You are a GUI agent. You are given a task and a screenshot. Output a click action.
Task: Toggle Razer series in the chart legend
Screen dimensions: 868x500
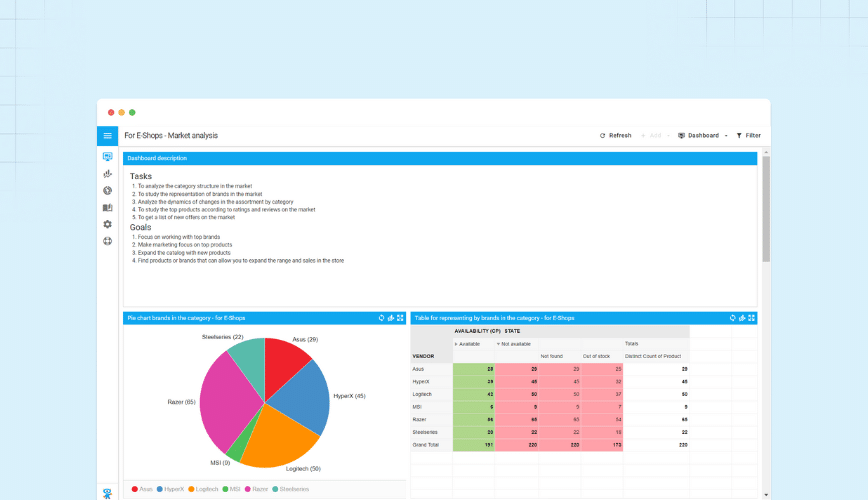[x=257, y=489]
